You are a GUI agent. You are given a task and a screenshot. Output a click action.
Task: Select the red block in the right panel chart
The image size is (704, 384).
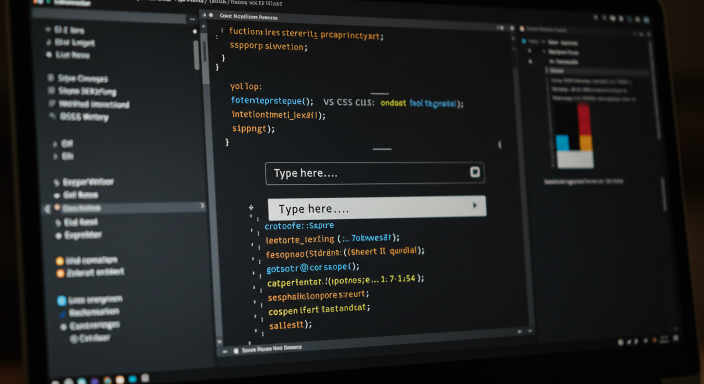584,119
